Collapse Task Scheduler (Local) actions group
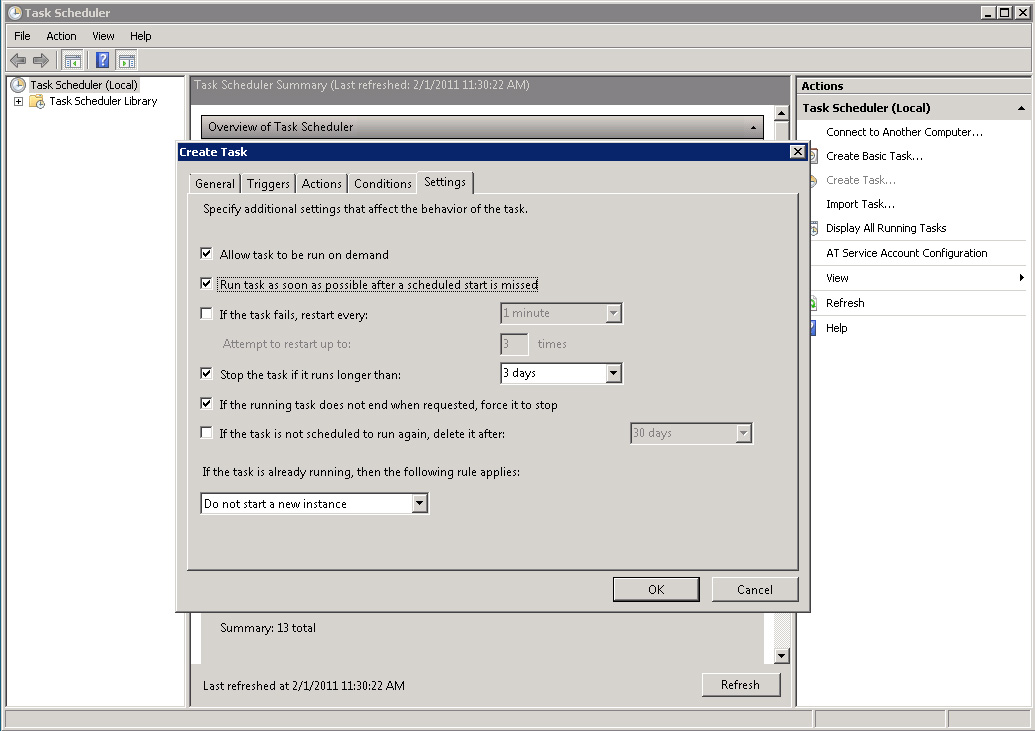The image size is (1035, 731). [1021, 108]
